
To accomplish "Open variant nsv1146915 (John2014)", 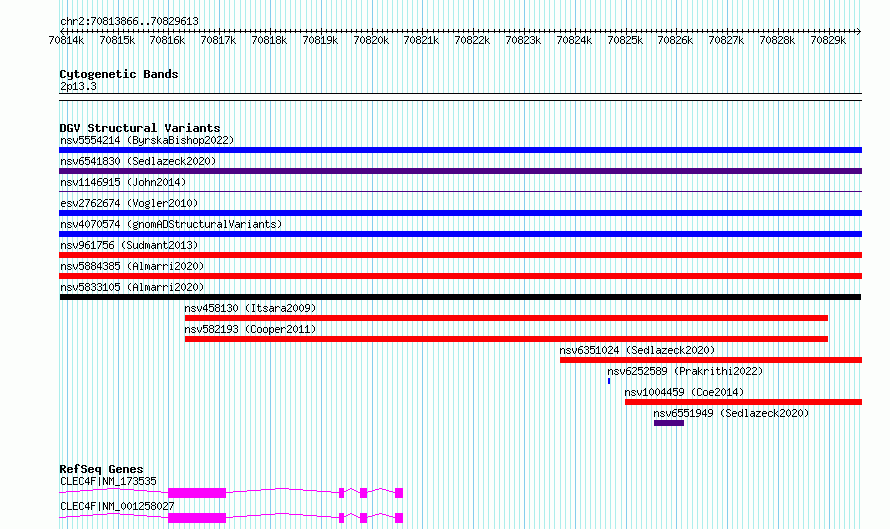I will tap(123, 182).
